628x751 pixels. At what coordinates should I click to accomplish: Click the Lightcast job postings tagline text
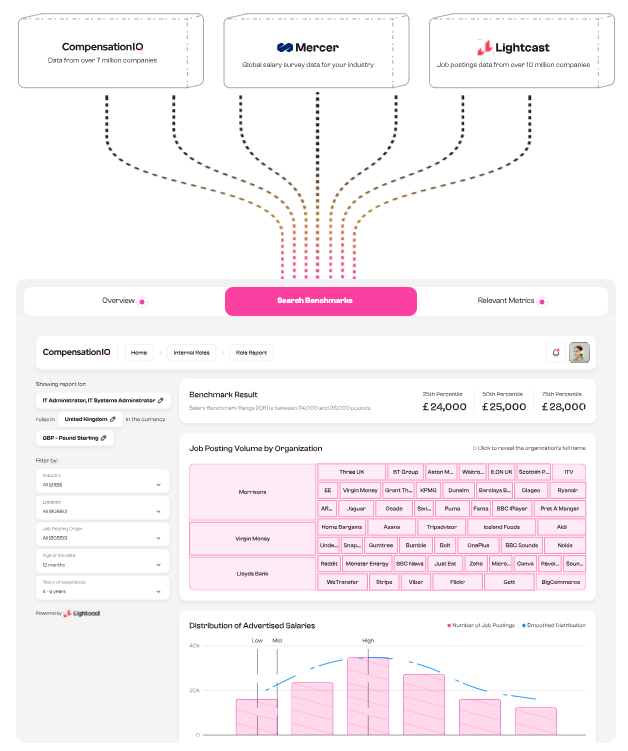[x=513, y=65]
